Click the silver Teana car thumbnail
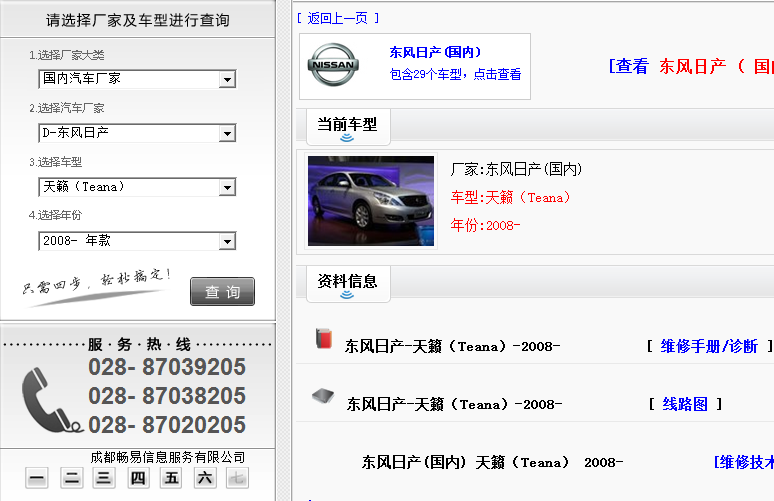This screenshot has width=774, height=501. coord(371,201)
